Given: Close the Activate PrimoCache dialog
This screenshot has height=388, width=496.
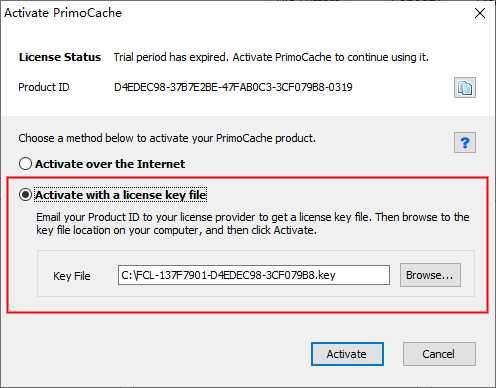Looking at the screenshot, I should point(480,13).
